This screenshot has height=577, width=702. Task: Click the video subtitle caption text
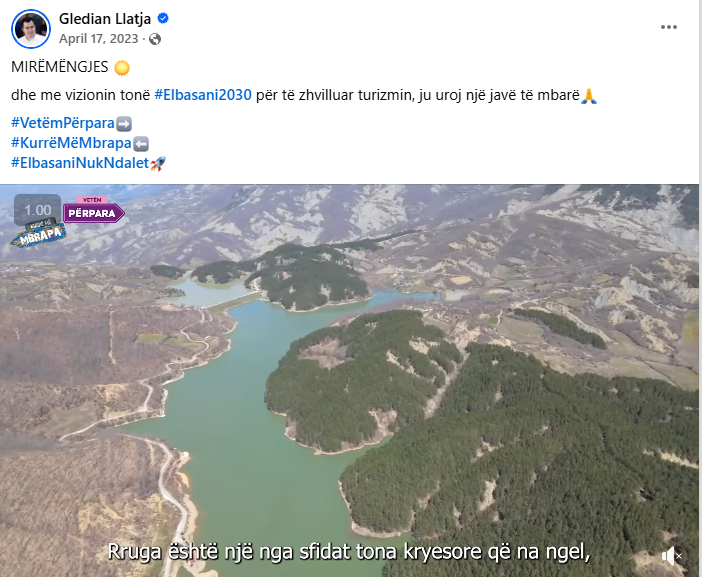[x=349, y=551]
